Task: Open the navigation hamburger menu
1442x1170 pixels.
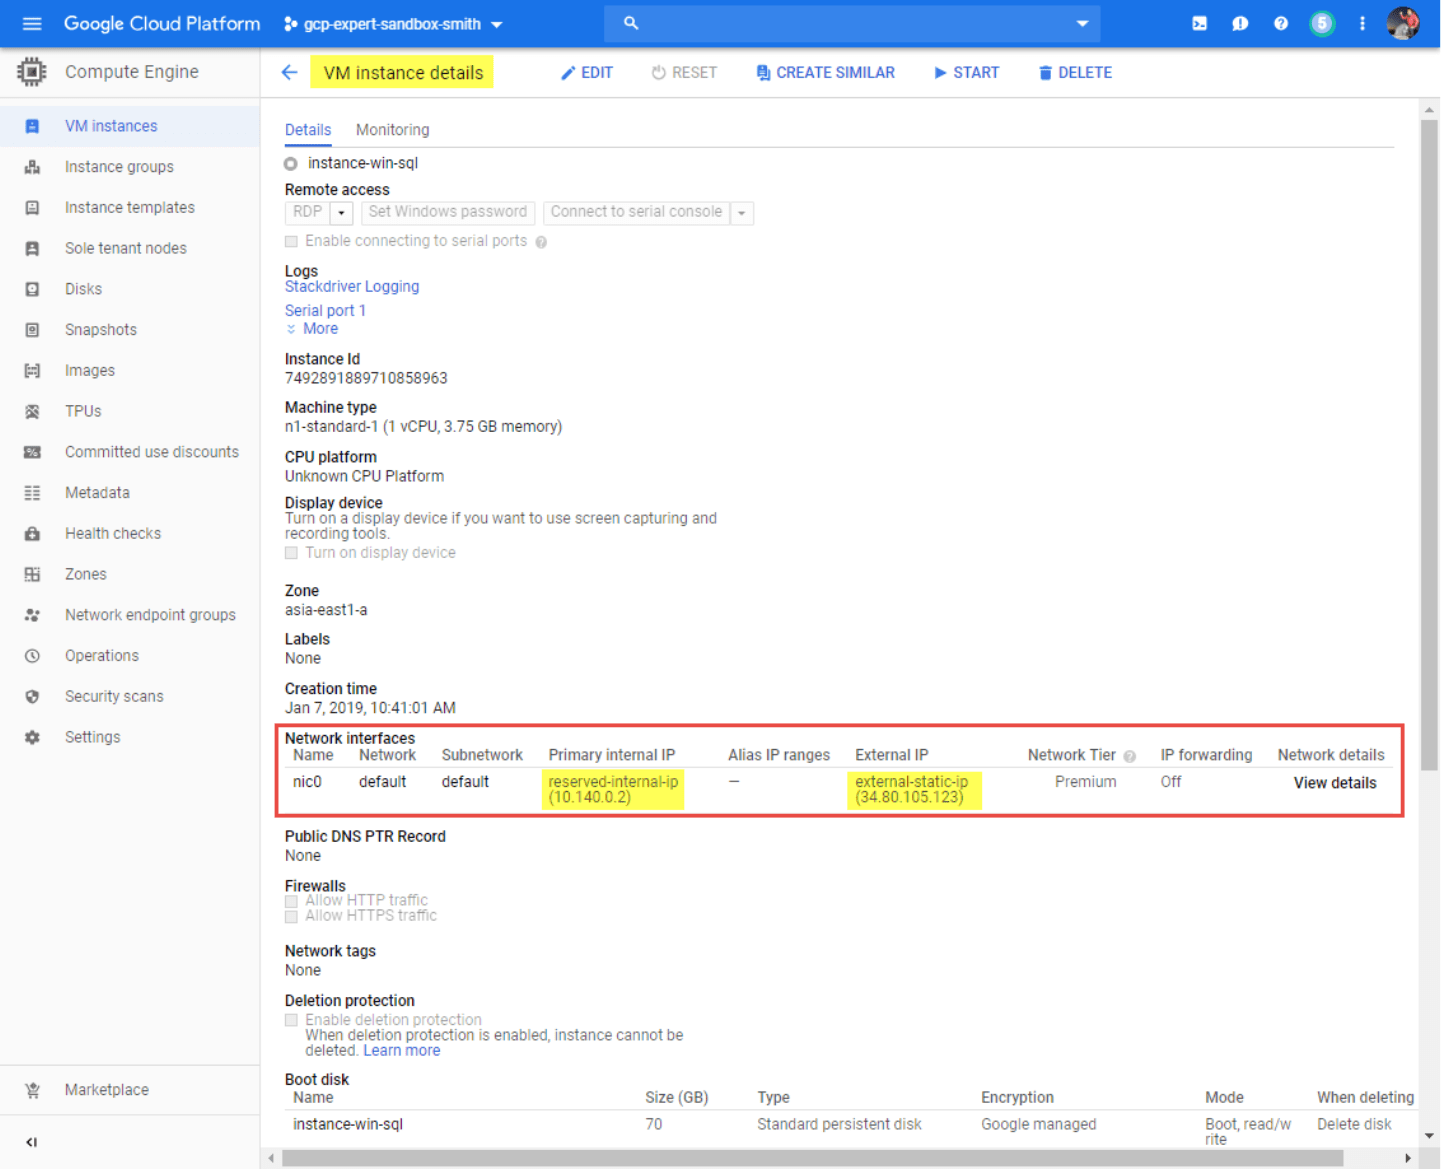Action: click(x=31, y=23)
